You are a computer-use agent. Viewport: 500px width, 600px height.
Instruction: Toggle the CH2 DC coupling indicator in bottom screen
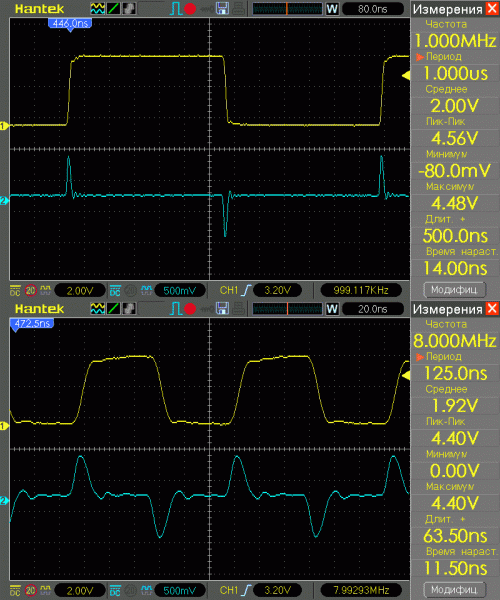coord(115,590)
